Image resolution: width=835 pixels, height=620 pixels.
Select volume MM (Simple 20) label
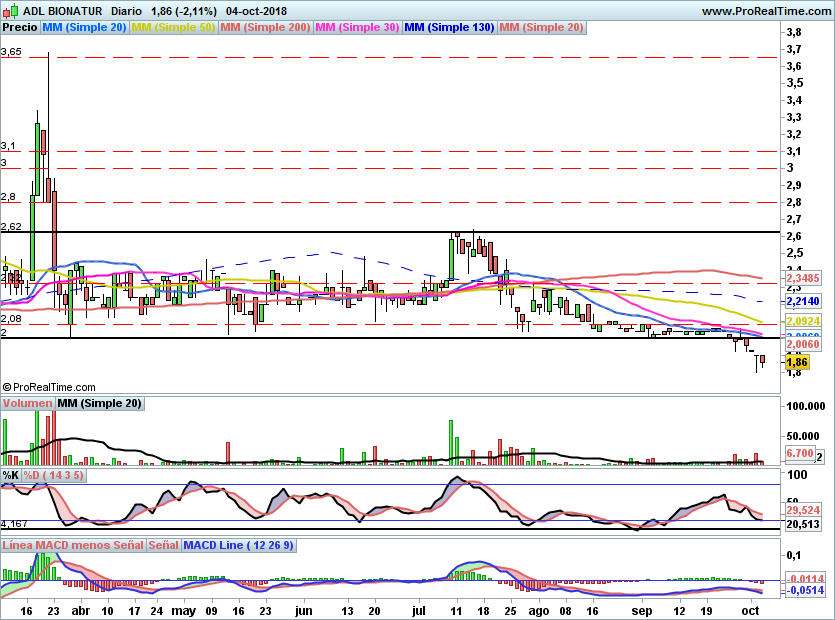coord(100,403)
